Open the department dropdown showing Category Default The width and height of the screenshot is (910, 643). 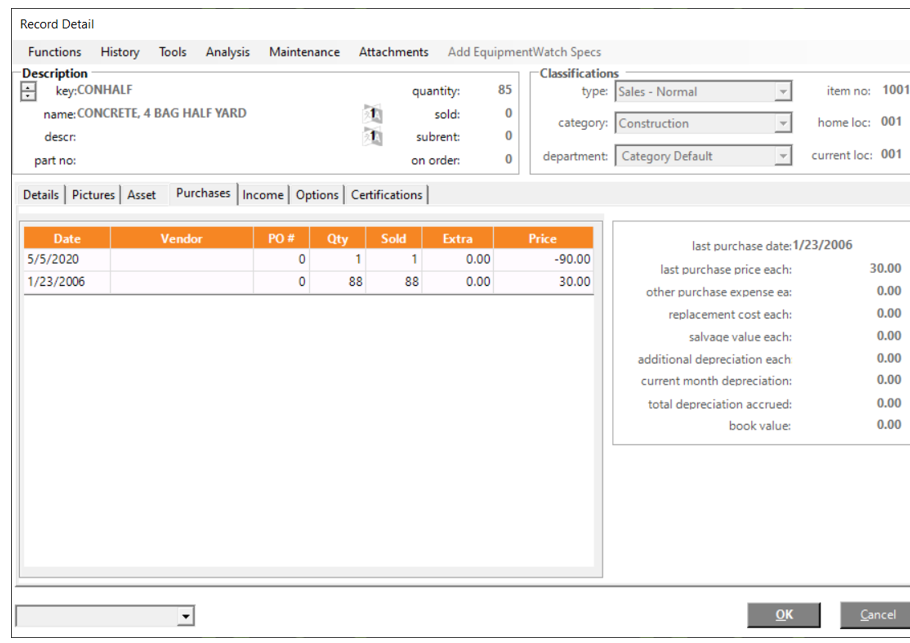pos(783,156)
